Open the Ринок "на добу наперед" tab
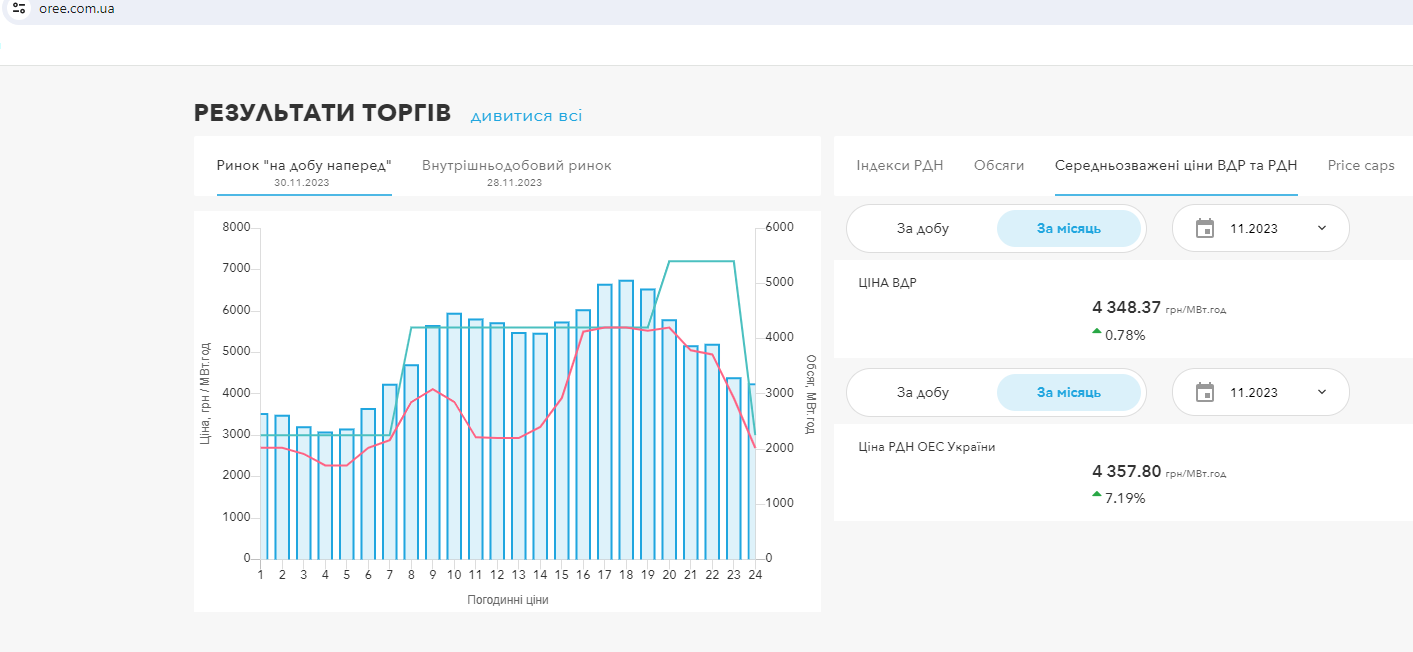 [304, 166]
